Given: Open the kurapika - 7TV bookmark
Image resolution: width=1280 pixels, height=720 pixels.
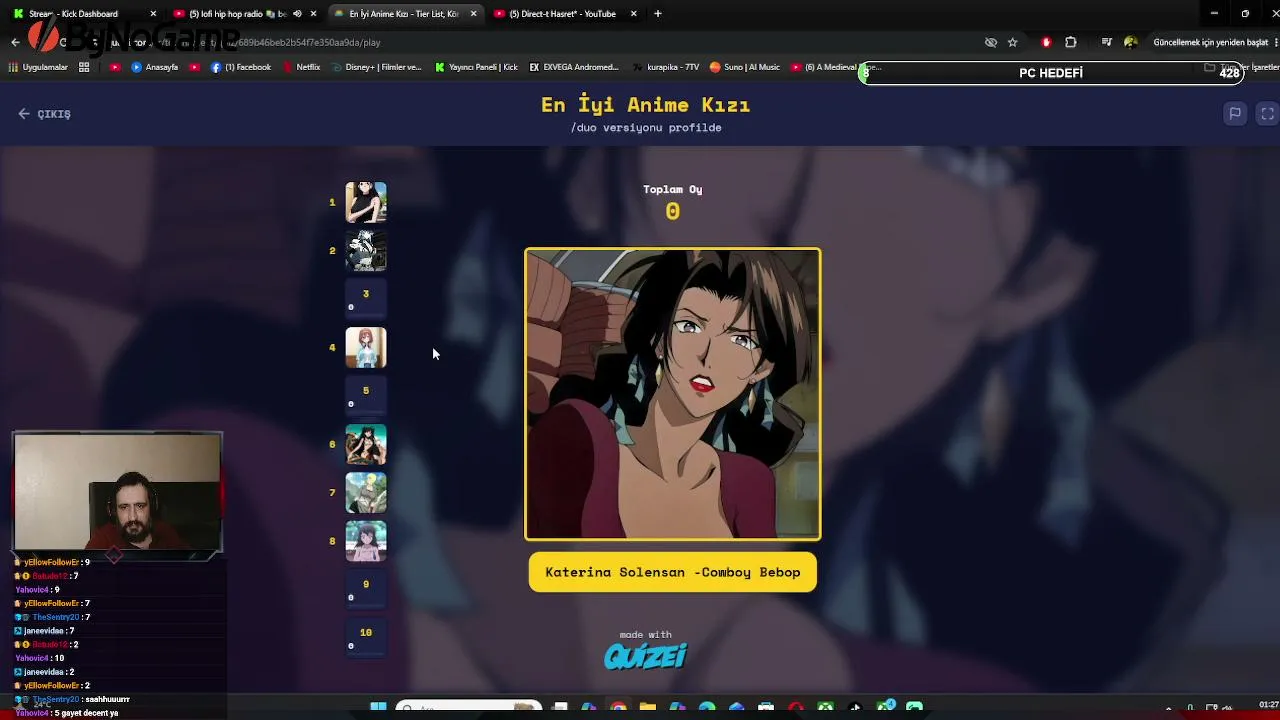Looking at the screenshot, I should point(666,67).
